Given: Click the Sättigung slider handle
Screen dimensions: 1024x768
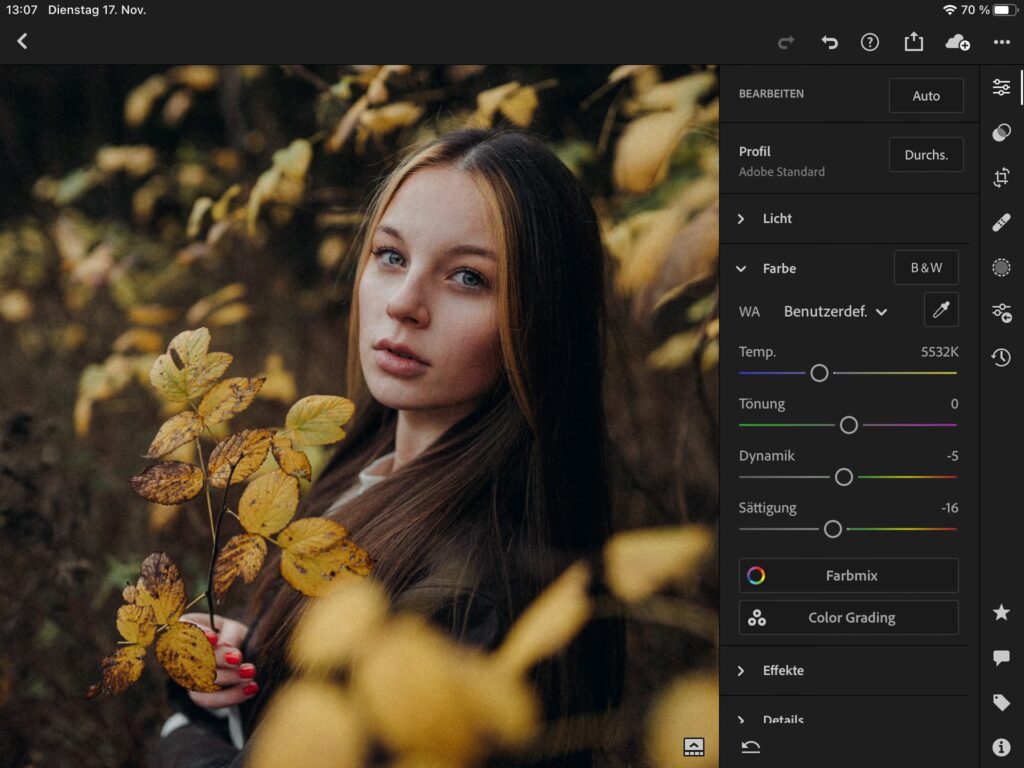Looking at the screenshot, I should pos(832,529).
